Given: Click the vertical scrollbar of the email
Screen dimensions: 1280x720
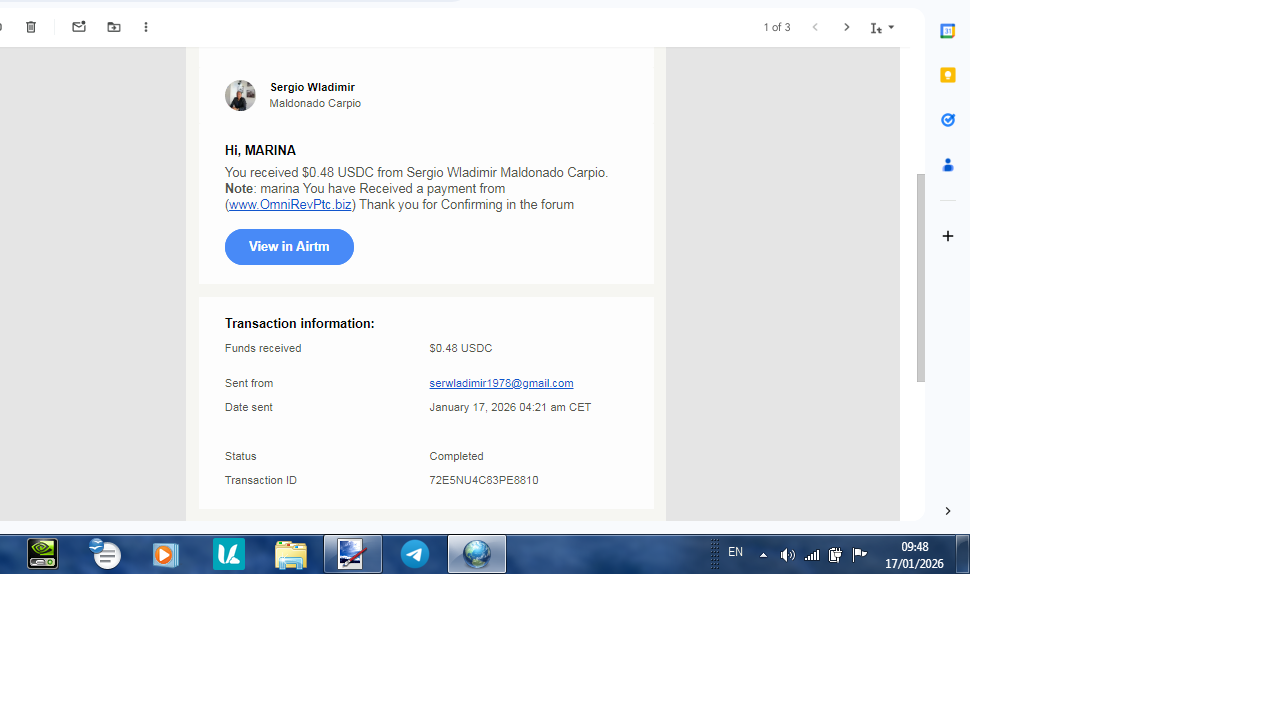Looking at the screenshot, I should (920, 278).
